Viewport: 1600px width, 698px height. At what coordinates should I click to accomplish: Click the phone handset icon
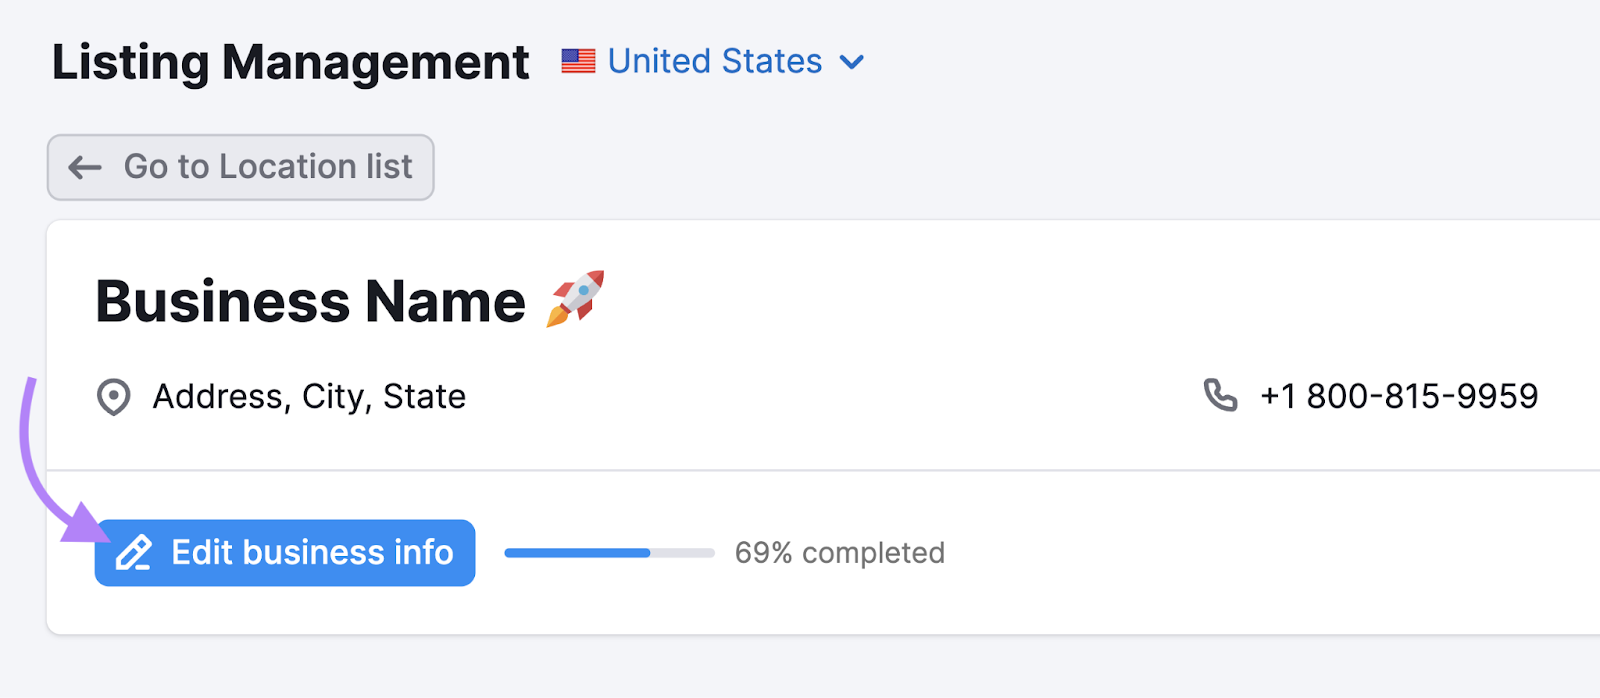coord(1220,396)
